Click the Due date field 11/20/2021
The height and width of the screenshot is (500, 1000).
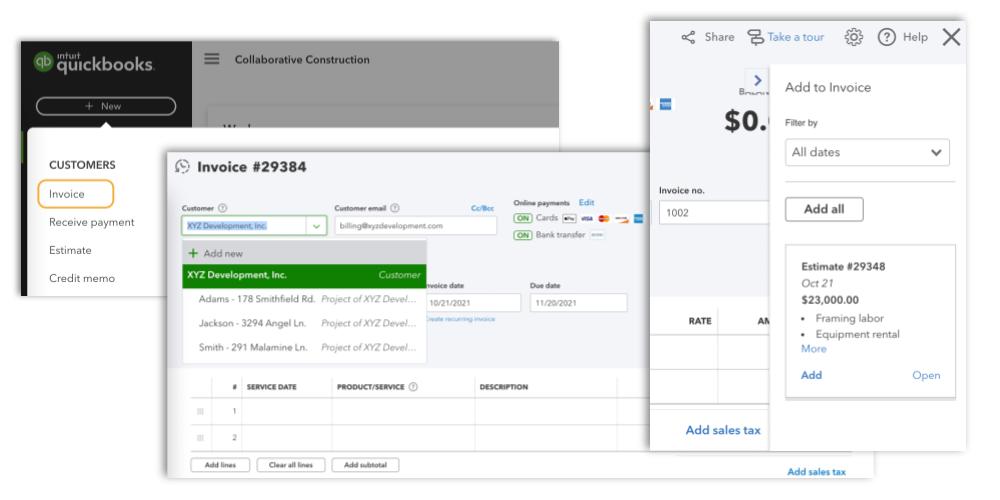point(578,303)
